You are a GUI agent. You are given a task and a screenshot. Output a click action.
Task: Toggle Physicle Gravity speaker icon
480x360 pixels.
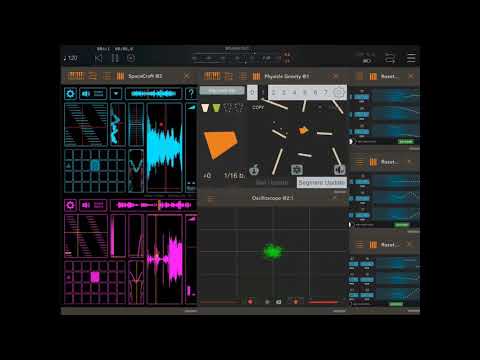point(339,170)
